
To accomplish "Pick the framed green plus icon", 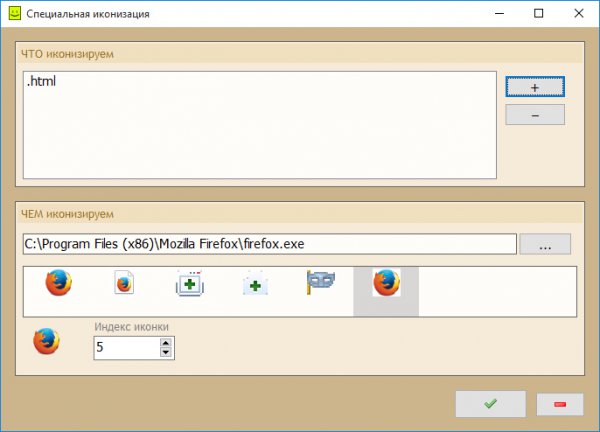I will [190, 283].
